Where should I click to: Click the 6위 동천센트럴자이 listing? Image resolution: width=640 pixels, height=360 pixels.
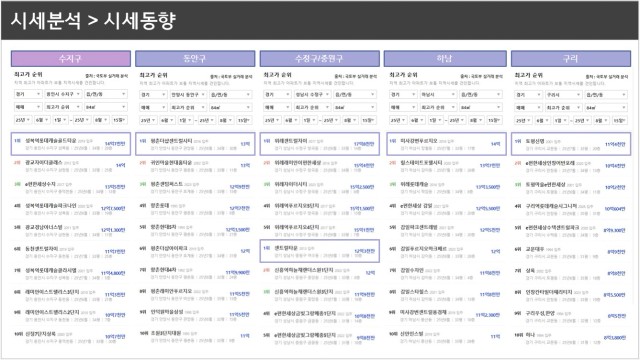point(71,251)
